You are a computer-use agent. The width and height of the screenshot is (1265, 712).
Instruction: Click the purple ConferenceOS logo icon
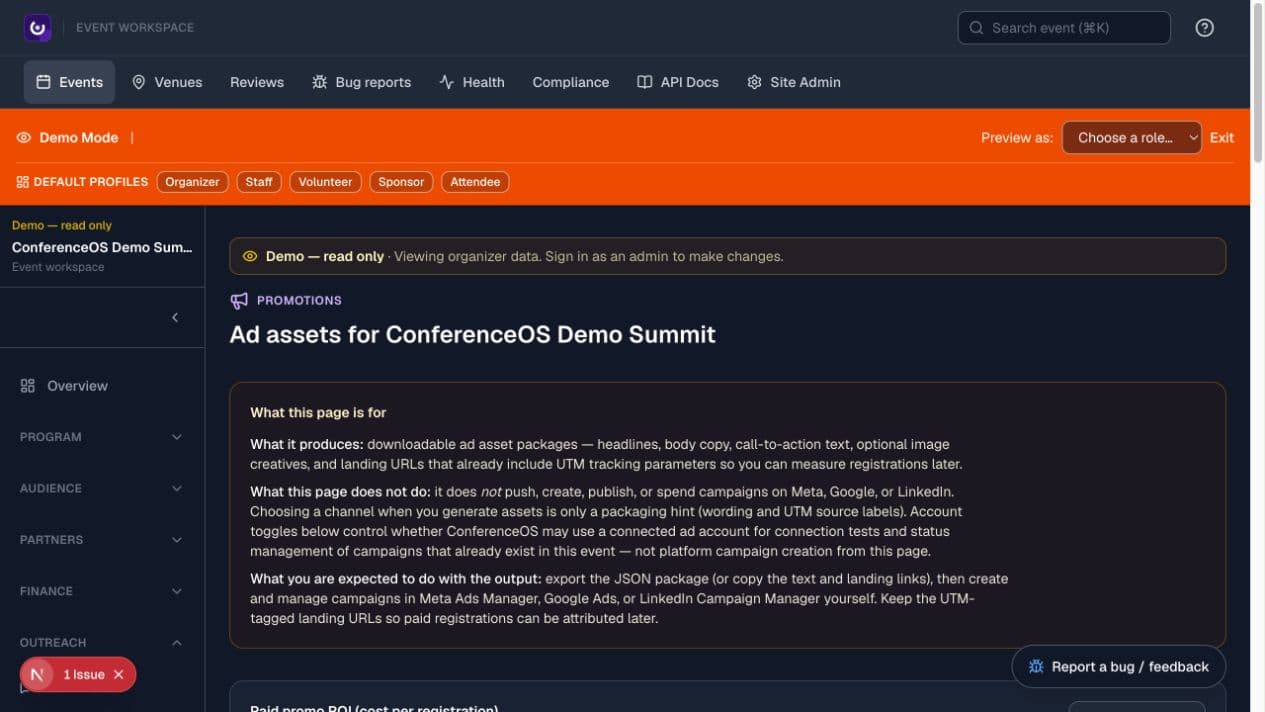tap(38, 28)
